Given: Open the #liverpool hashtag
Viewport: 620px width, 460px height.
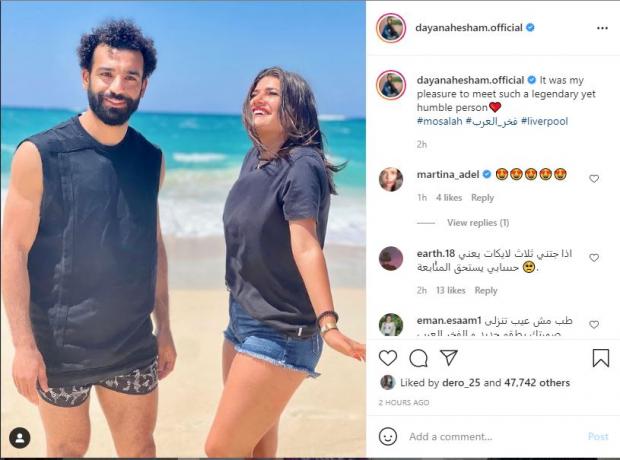Looking at the screenshot, I should coord(544,121).
